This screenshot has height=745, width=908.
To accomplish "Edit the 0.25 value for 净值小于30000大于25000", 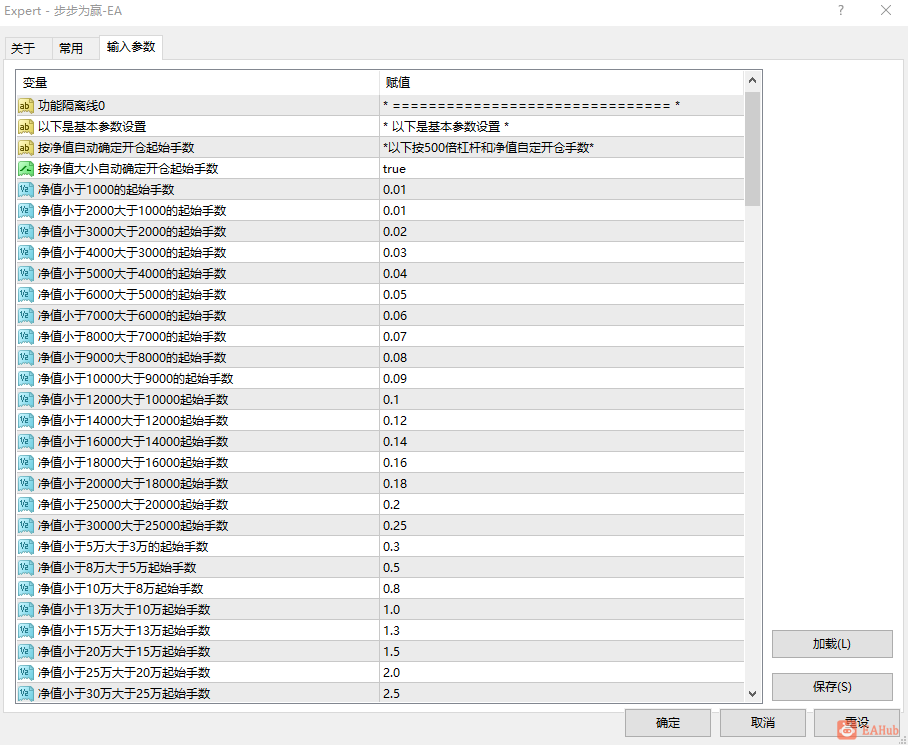I will pos(562,526).
